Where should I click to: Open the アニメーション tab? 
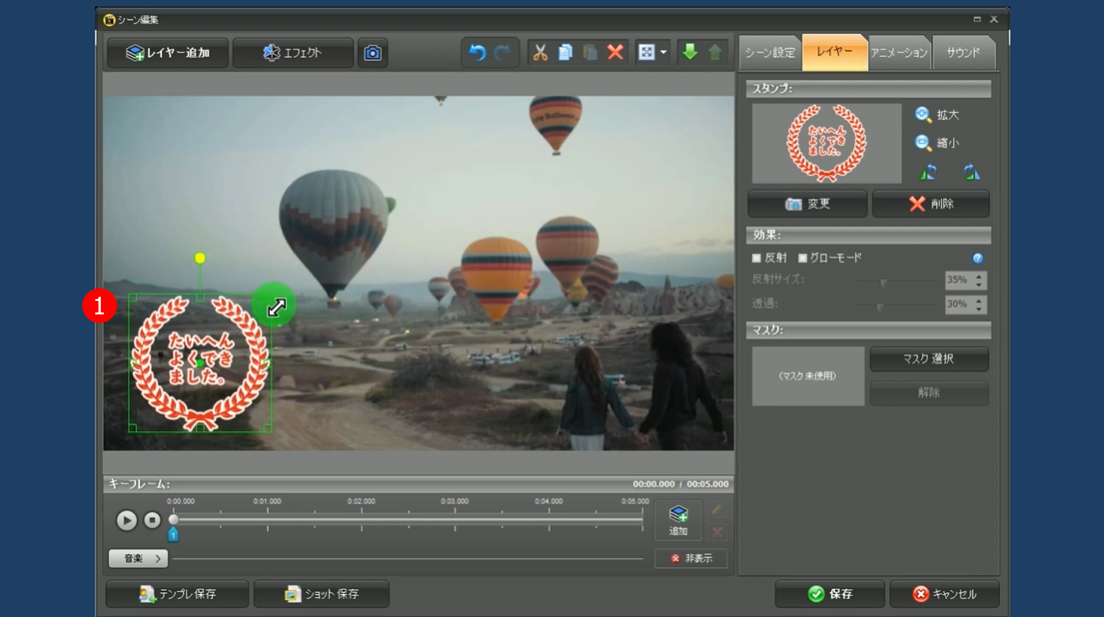(x=898, y=52)
